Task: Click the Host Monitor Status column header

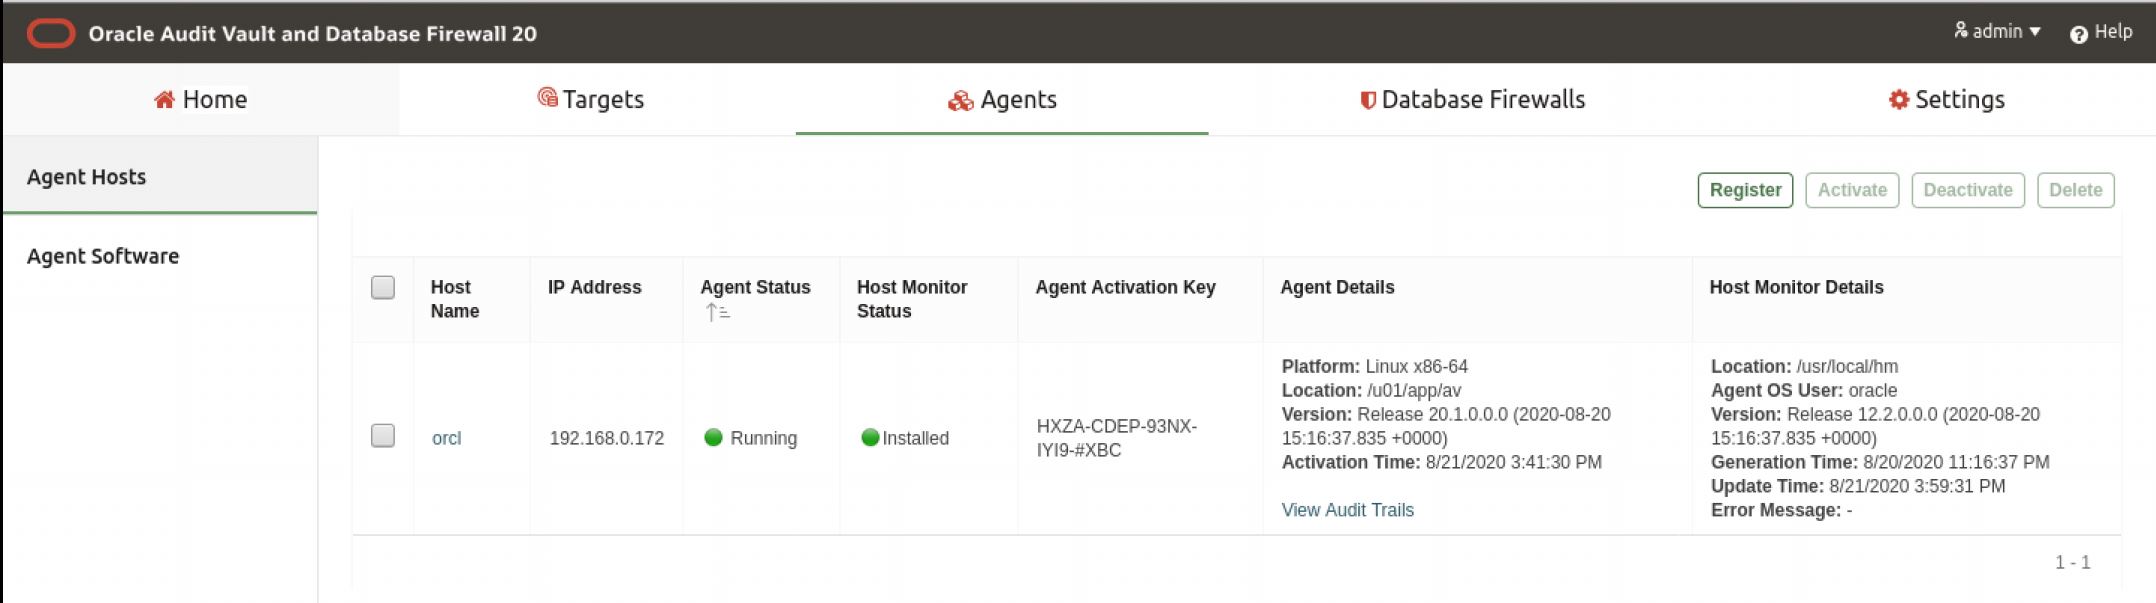Action: pyautogui.click(x=911, y=299)
